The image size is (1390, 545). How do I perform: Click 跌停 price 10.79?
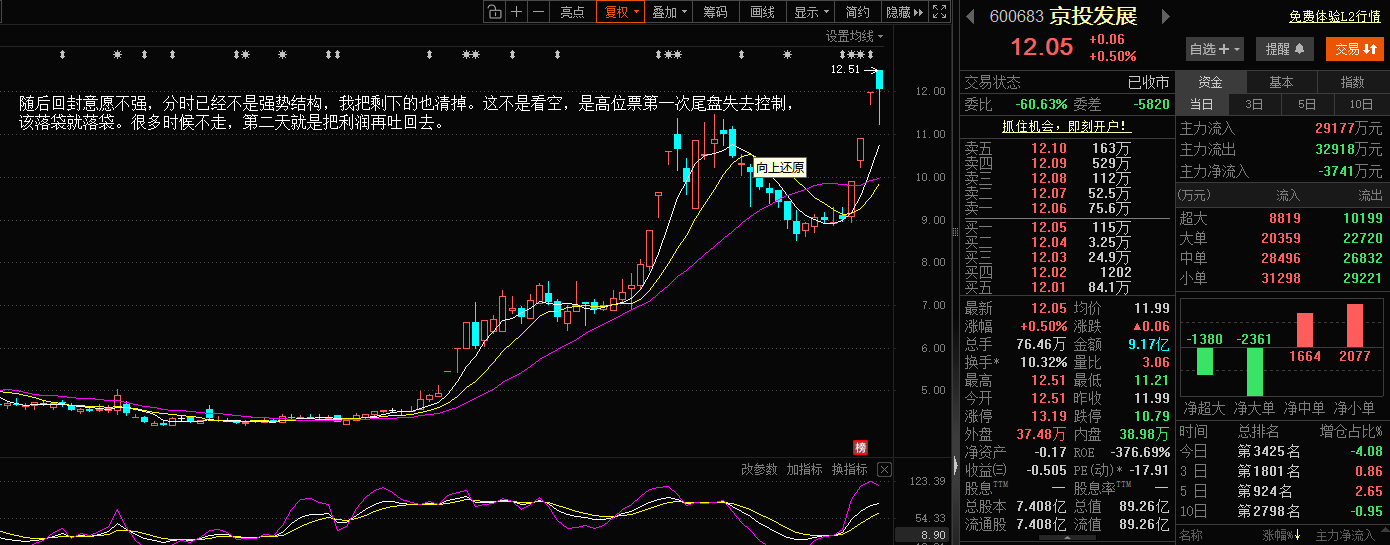tap(1151, 416)
